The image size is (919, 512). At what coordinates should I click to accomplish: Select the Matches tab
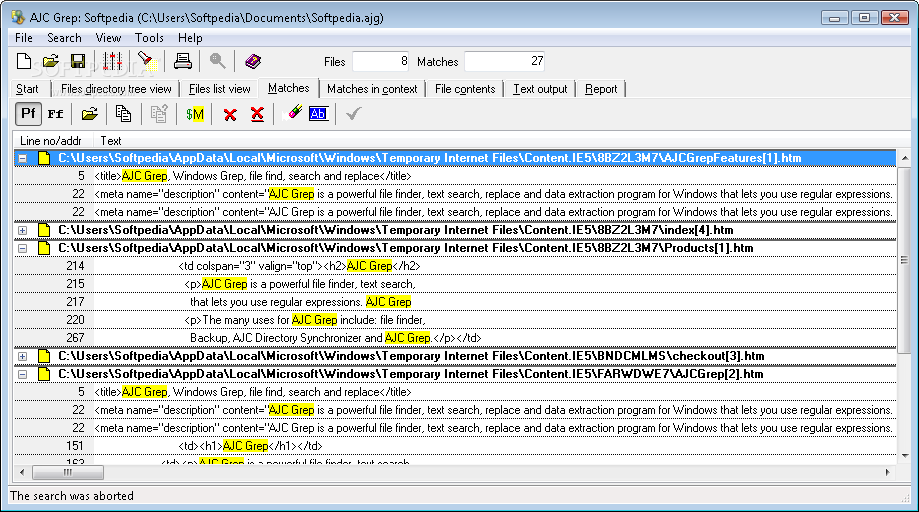point(288,88)
